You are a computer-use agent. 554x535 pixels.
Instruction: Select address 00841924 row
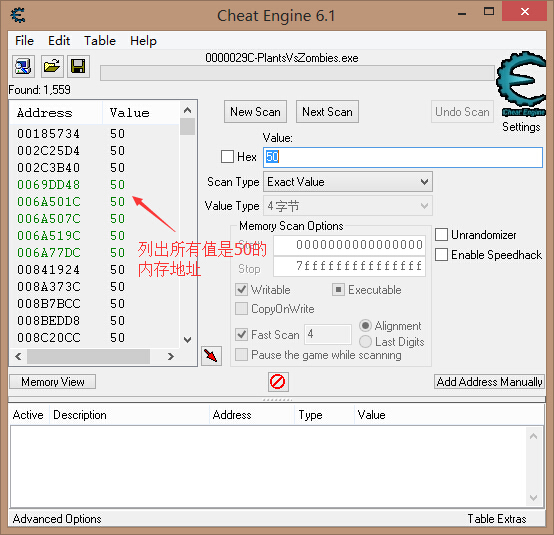pyautogui.click(x=95, y=270)
